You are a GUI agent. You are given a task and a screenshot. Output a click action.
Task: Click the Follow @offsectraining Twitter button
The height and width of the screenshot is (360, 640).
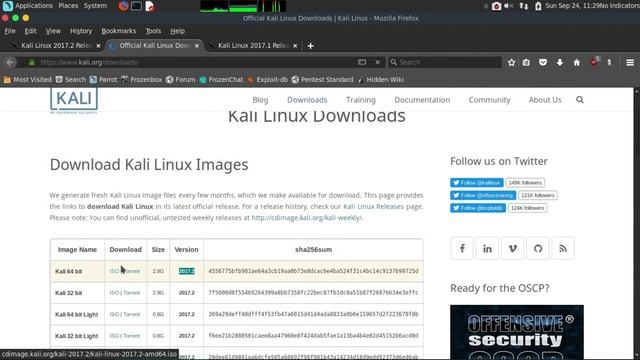coord(483,195)
